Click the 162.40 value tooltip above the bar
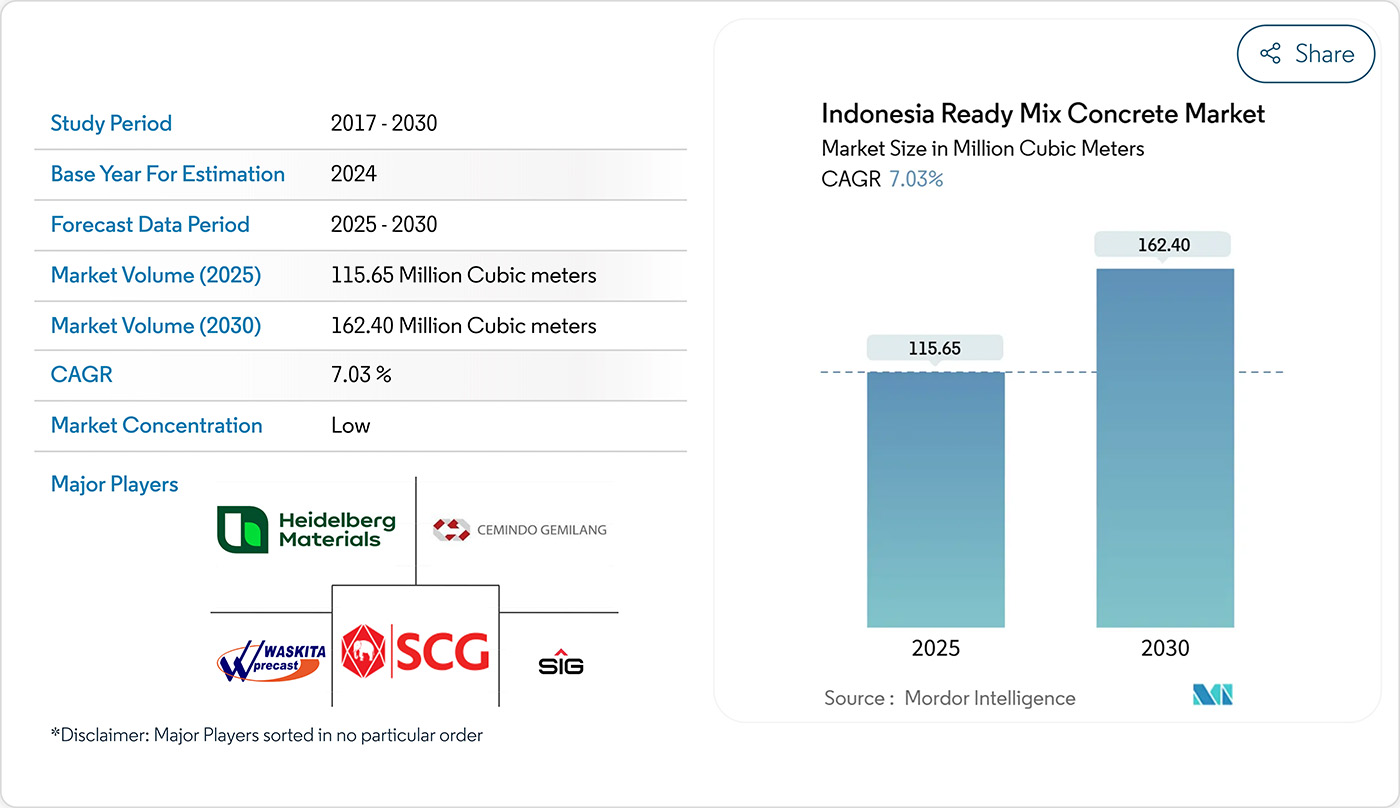The width and height of the screenshot is (1400, 808). point(1164,243)
